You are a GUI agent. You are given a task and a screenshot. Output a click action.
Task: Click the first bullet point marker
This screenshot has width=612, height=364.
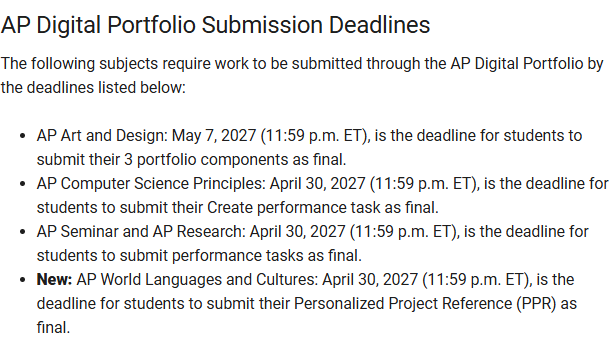tap(23, 136)
